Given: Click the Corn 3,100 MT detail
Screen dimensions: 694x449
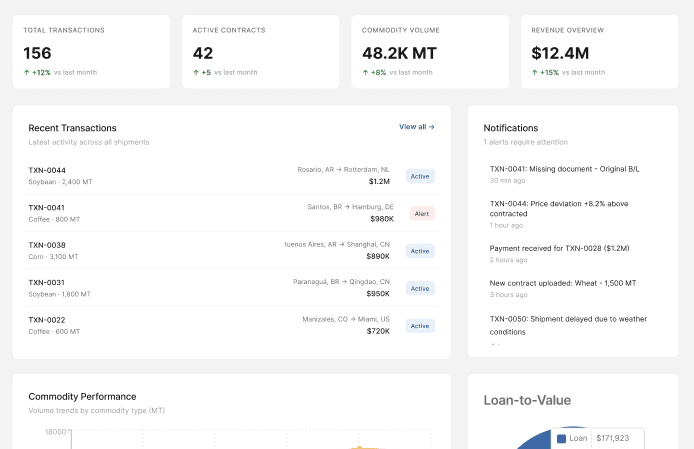Looking at the screenshot, I should 53,257.
